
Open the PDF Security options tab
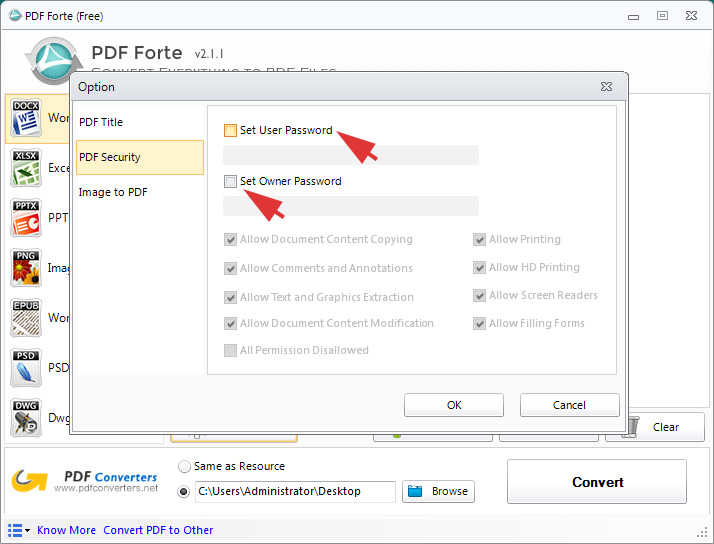coord(140,158)
